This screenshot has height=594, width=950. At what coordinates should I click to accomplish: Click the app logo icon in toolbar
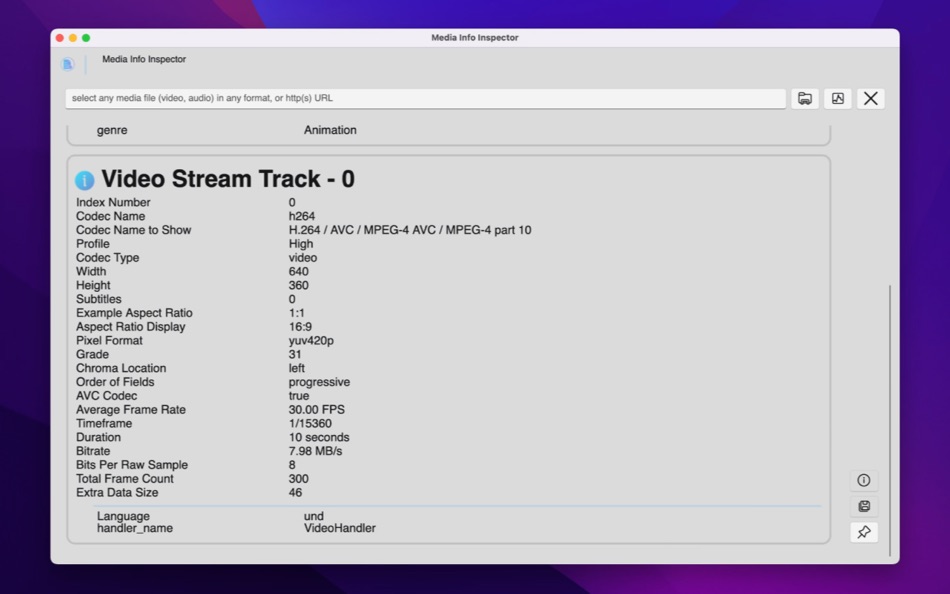click(x=68, y=64)
